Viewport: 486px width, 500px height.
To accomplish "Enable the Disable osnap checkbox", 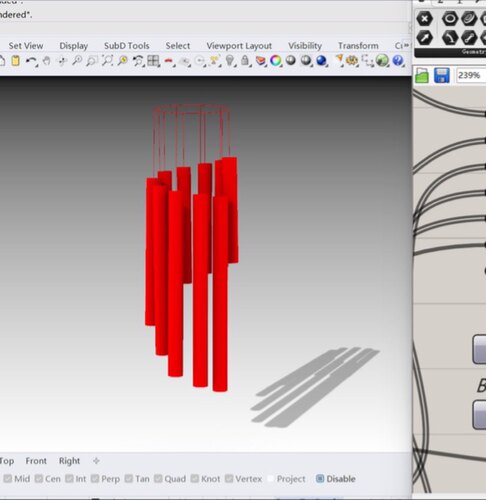I will pyautogui.click(x=320, y=479).
